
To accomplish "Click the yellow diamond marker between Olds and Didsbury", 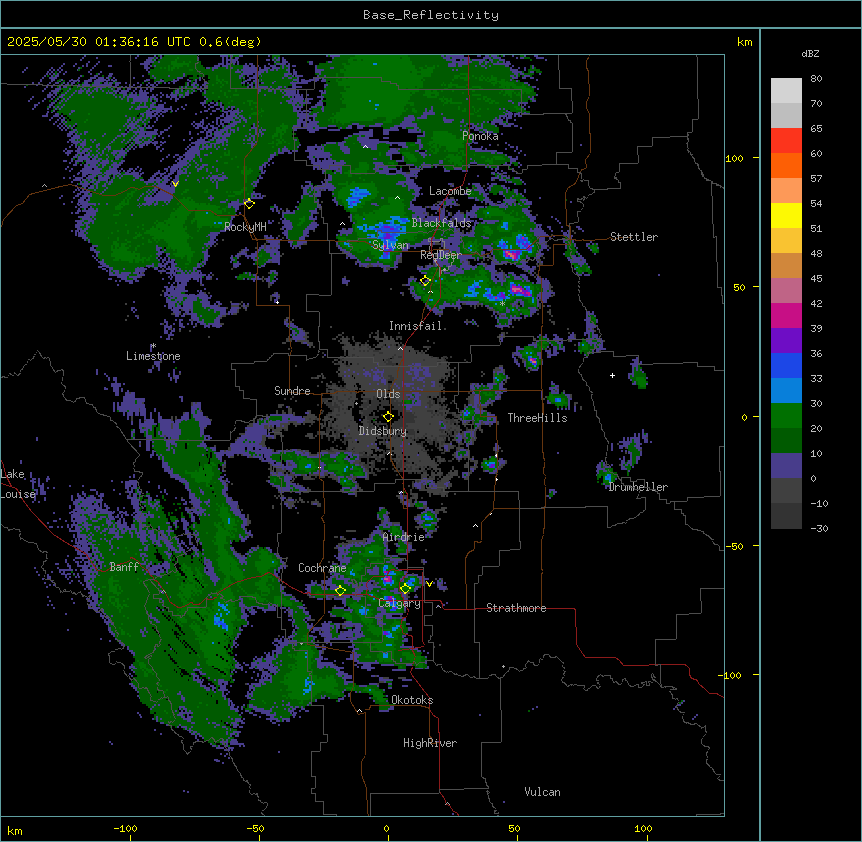I will click(x=388, y=416).
